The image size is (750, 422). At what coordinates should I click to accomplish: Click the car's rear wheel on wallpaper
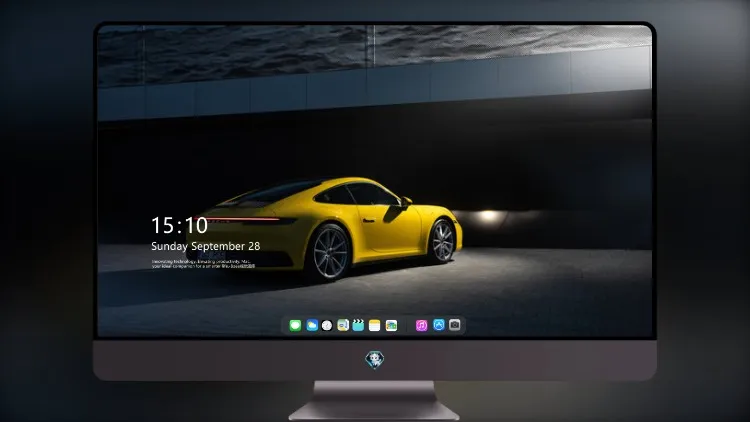[330, 253]
